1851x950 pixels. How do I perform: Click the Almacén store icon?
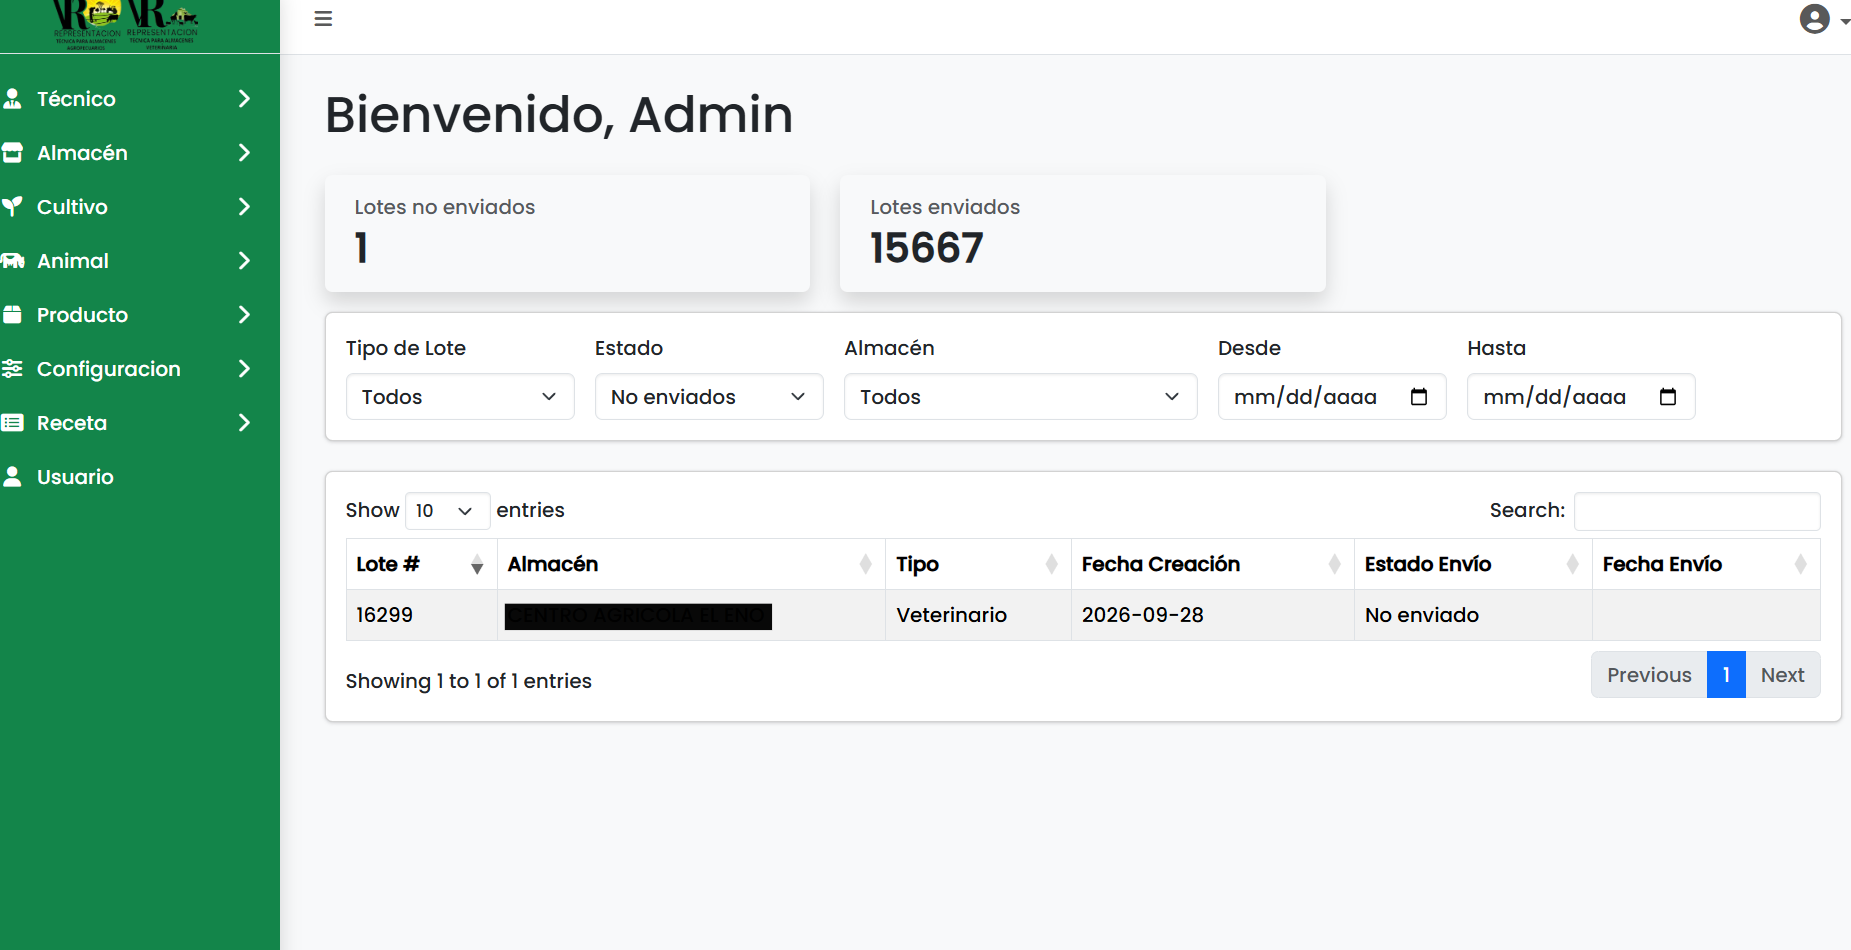pyautogui.click(x=12, y=153)
